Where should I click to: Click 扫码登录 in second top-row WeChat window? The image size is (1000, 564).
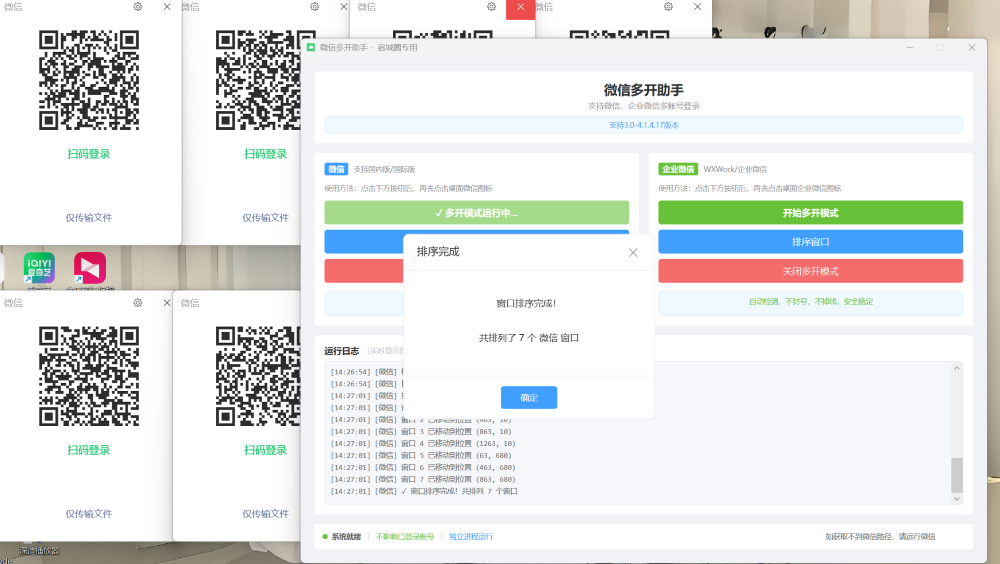[265, 154]
